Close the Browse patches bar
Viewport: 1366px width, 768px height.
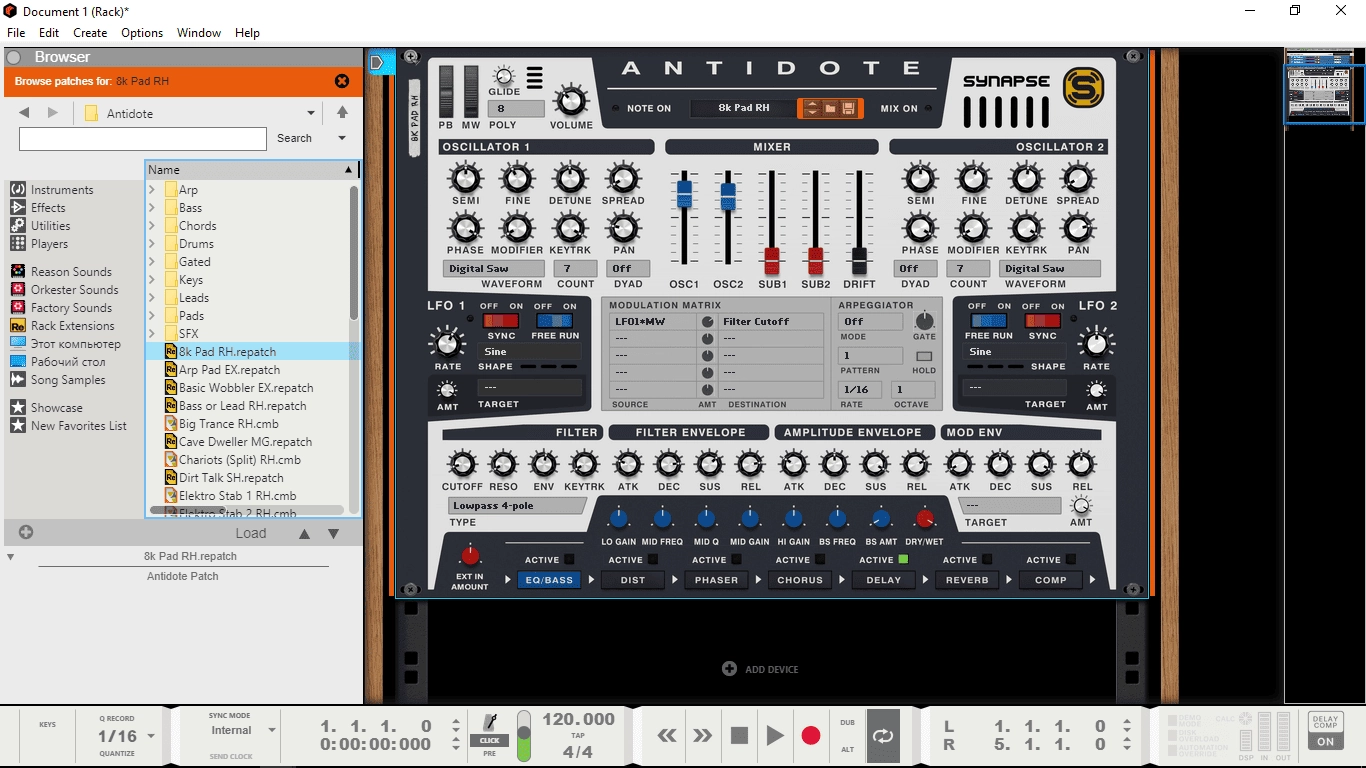[x=342, y=81]
